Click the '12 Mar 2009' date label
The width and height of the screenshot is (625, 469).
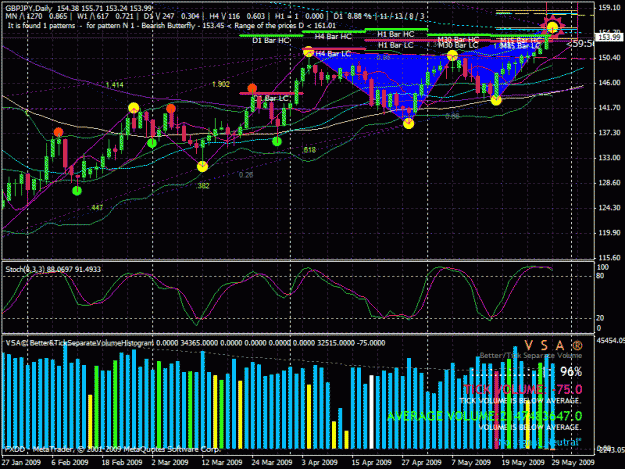click(x=222, y=463)
